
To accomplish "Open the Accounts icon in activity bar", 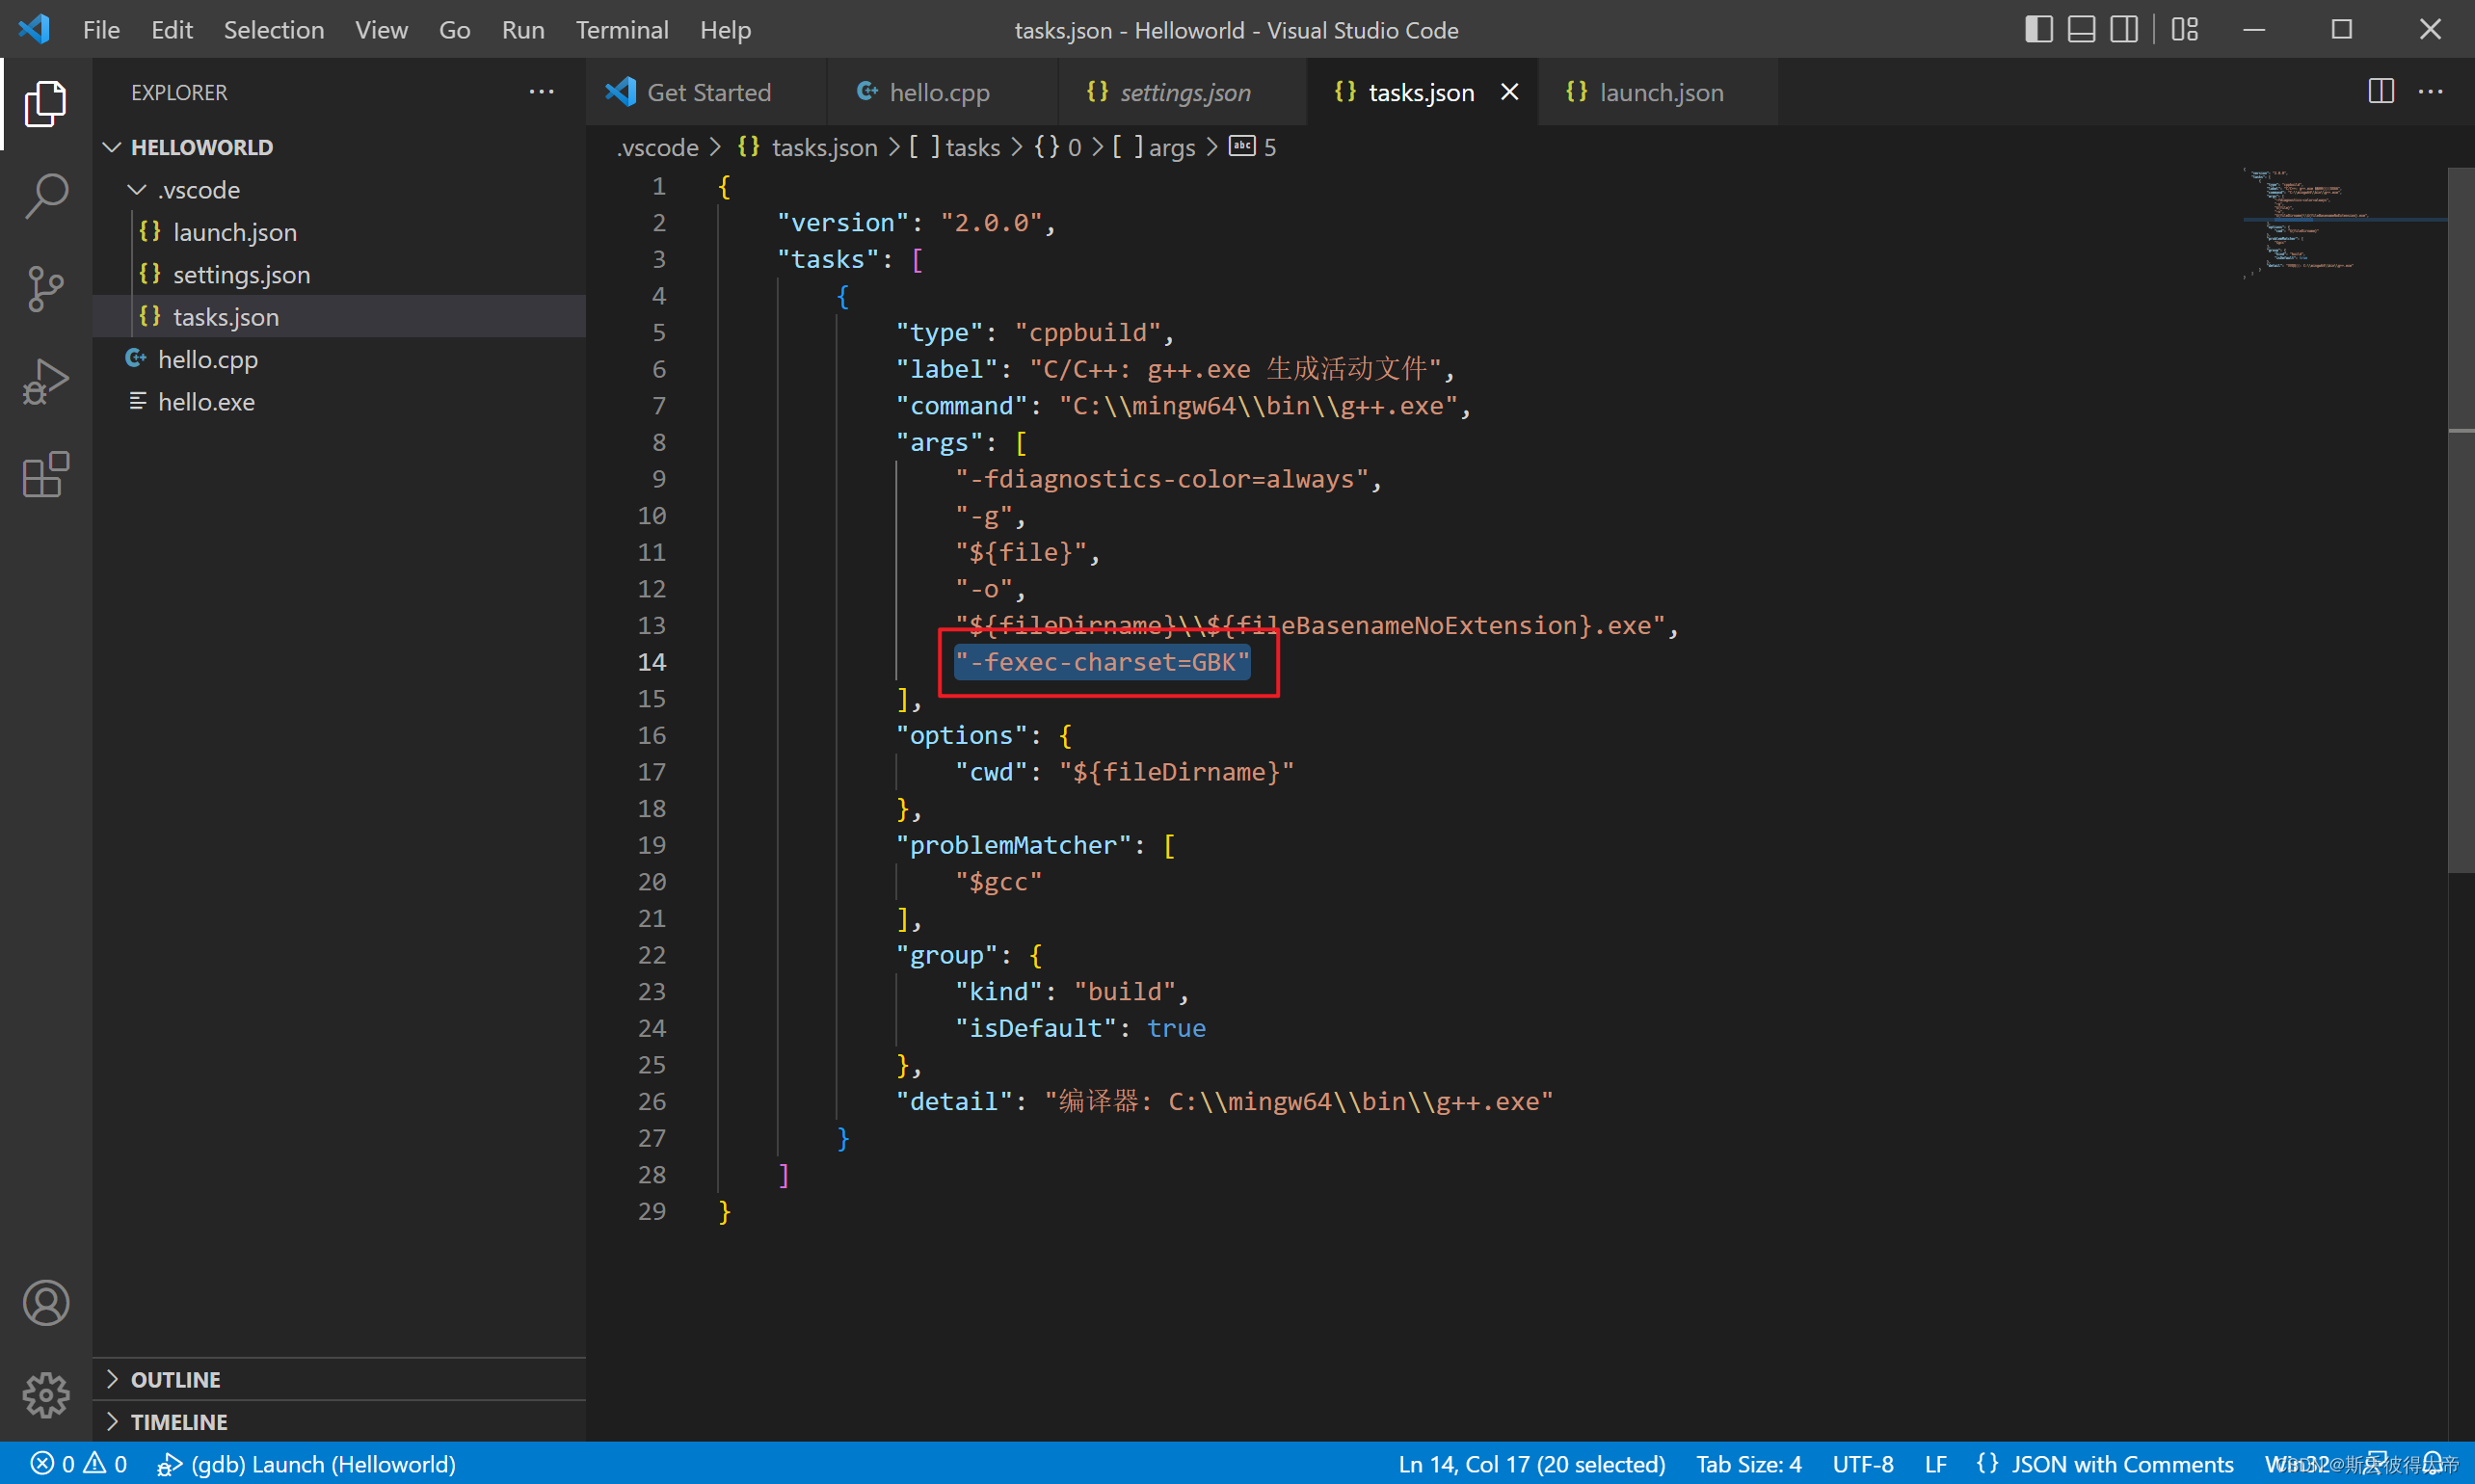I will point(45,1303).
